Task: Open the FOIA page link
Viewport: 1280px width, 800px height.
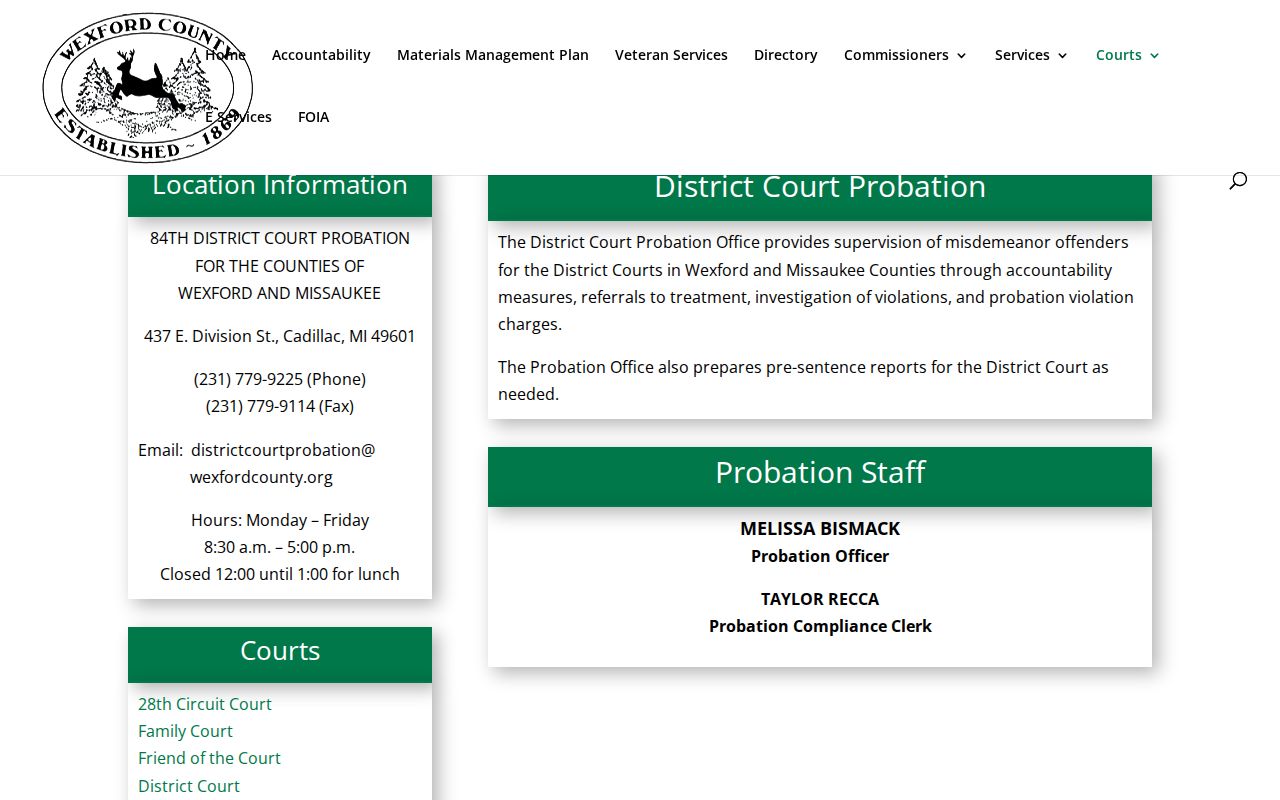Action: (x=313, y=117)
